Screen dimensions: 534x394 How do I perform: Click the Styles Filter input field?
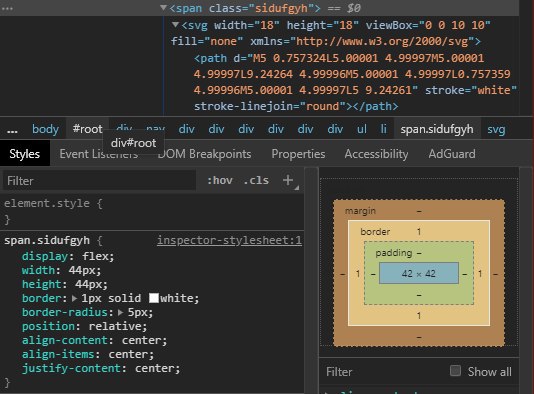coord(99,180)
